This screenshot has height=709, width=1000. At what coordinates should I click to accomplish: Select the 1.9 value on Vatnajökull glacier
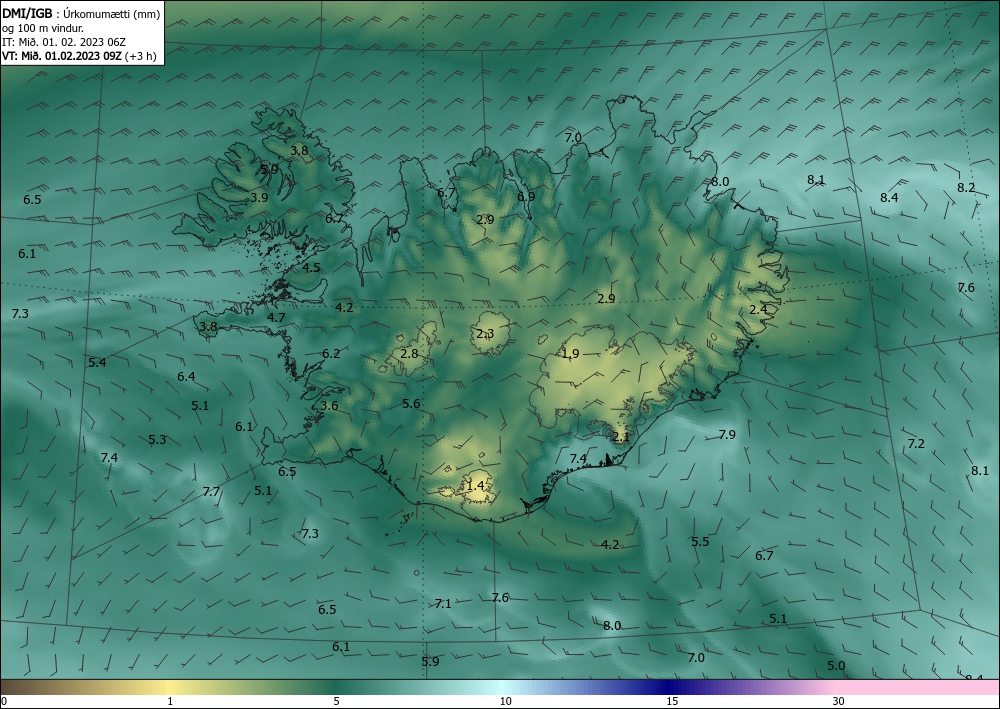(x=570, y=354)
